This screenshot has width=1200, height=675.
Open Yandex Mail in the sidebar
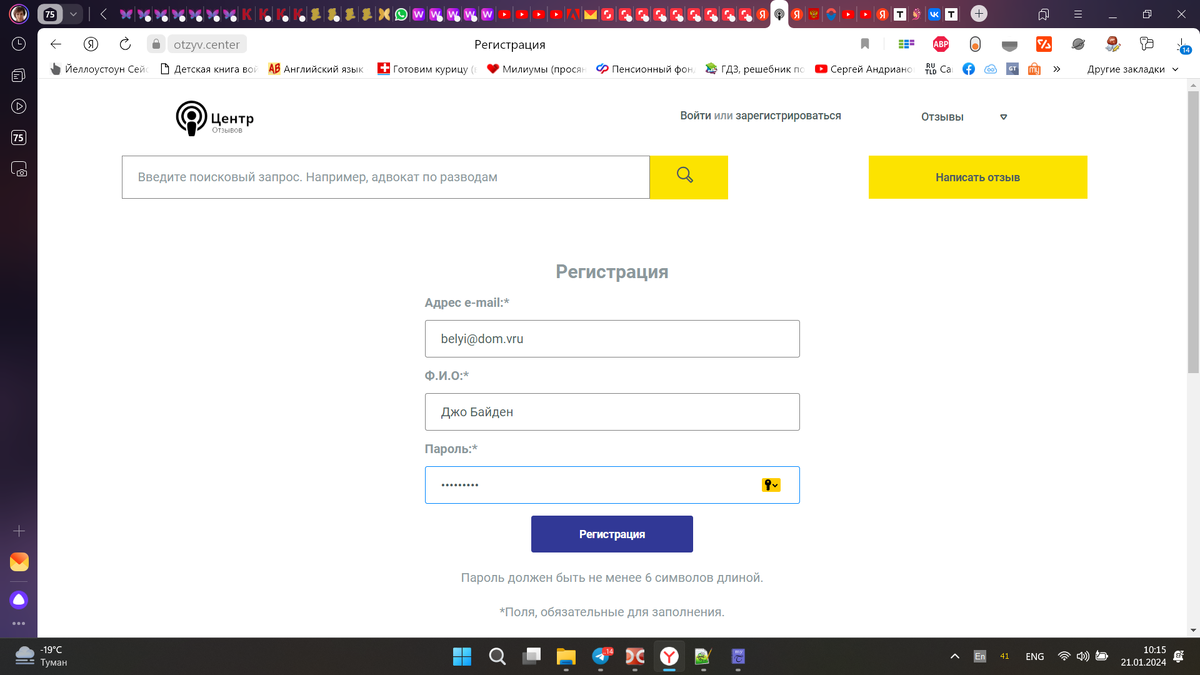(x=19, y=562)
